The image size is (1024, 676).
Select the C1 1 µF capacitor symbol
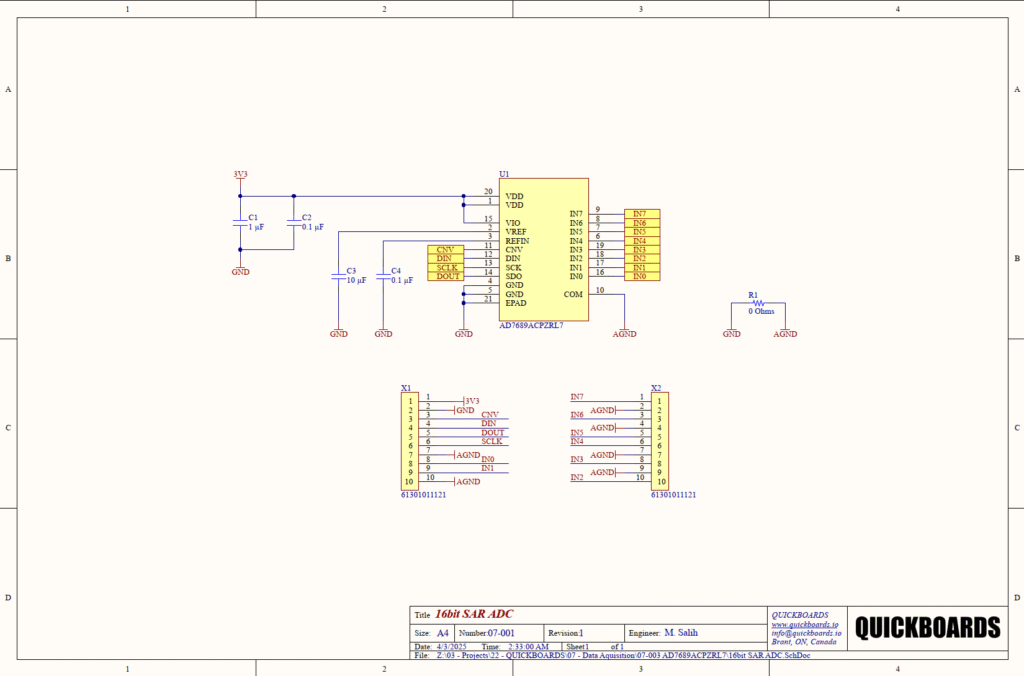tap(240, 222)
